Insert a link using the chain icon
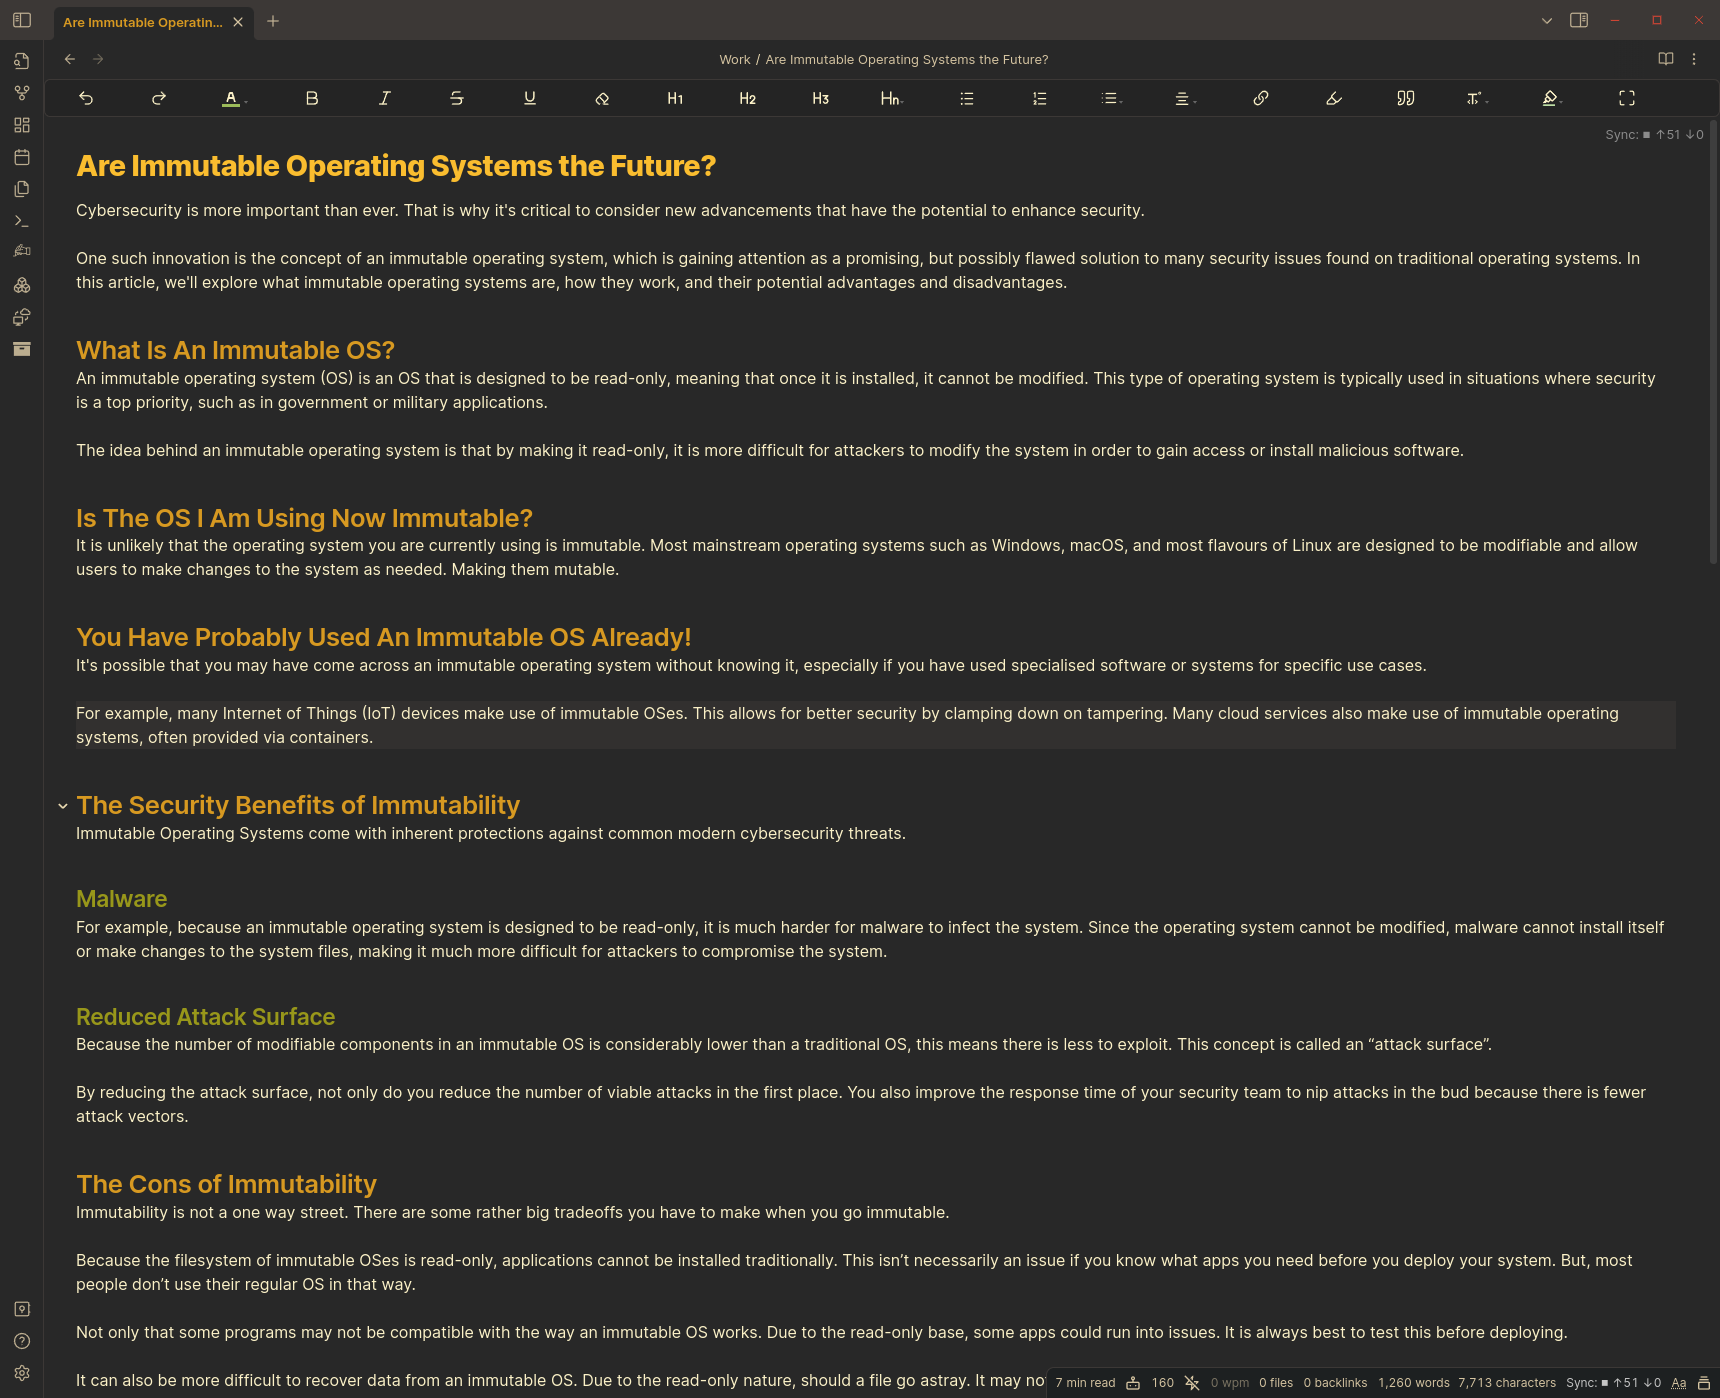Viewport: 1720px width, 1398px height. 1261,98
